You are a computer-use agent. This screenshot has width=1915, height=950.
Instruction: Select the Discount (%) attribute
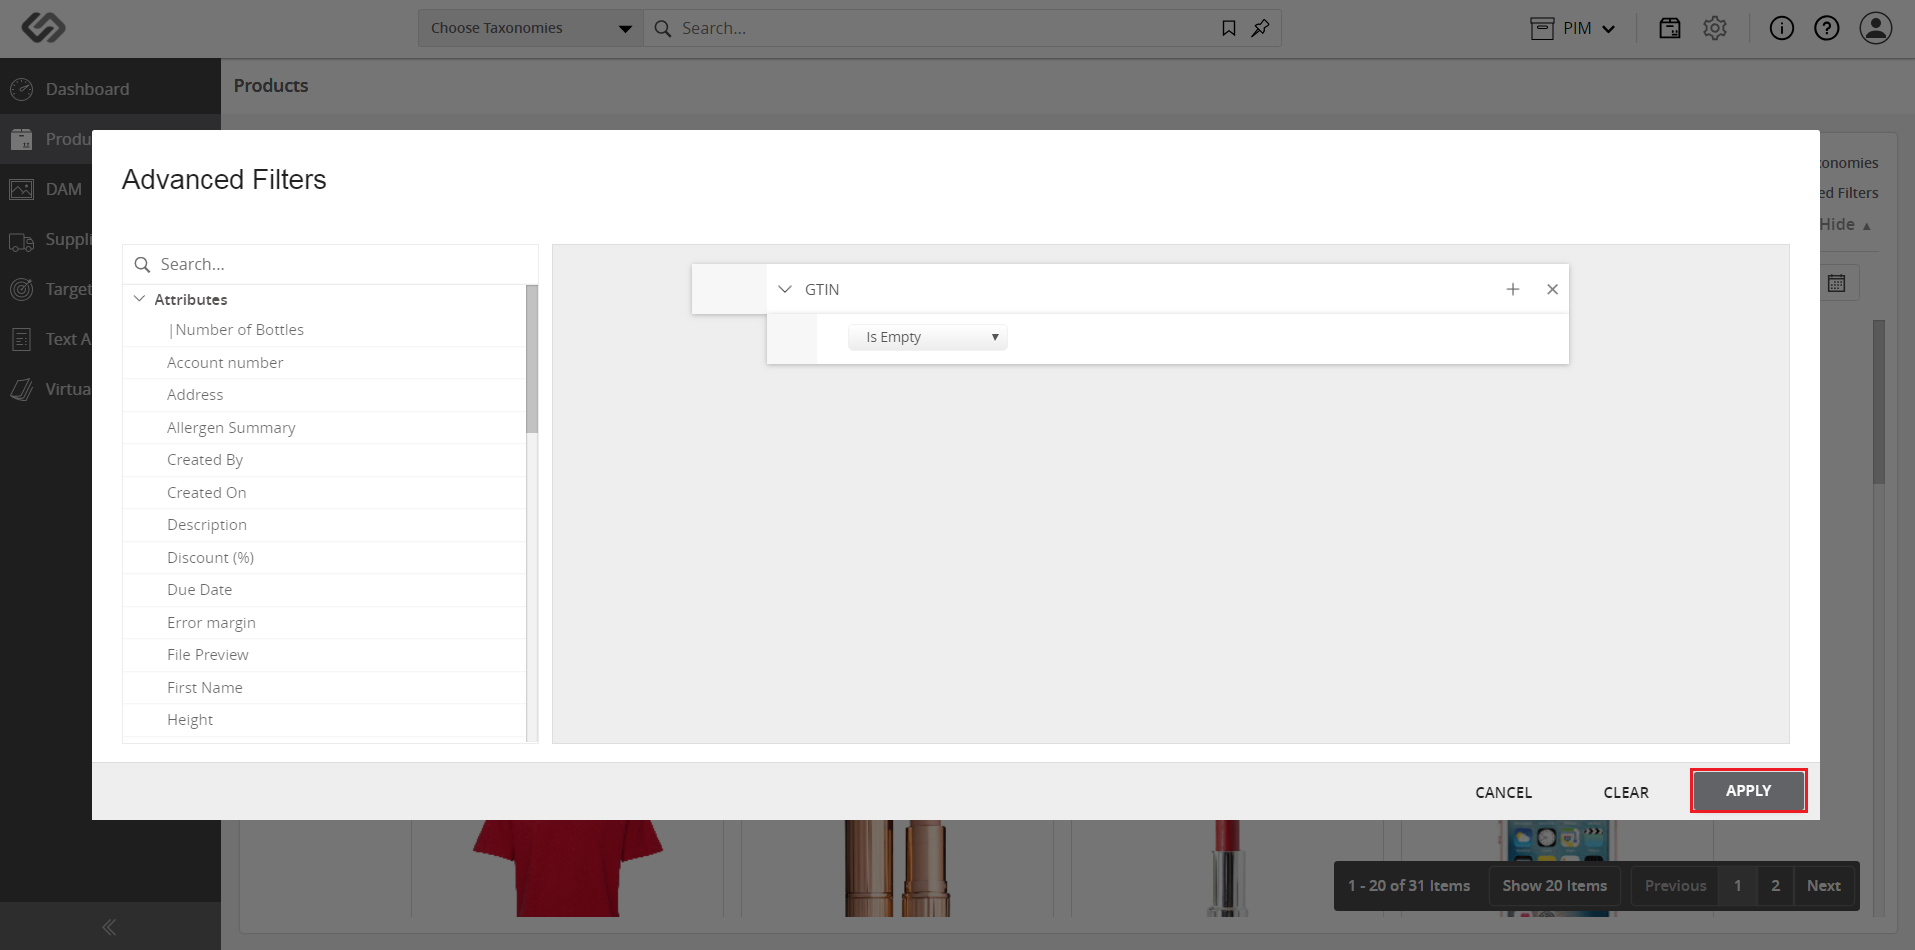pyautogui.click(x=324, y=558)
